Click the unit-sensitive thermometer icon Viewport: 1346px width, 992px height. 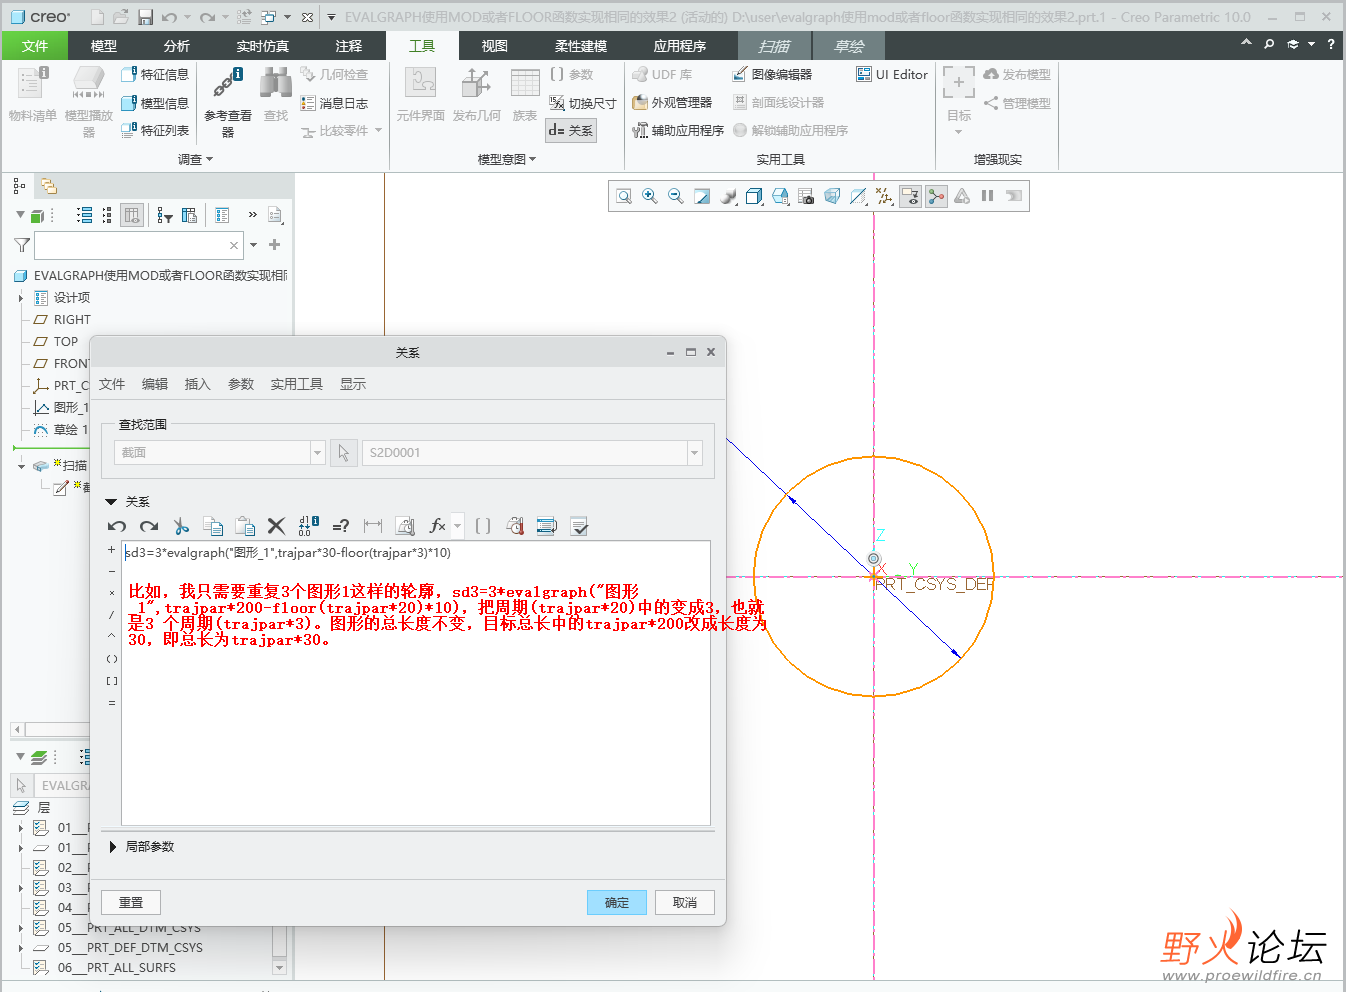pyautogui.click(x=515, y=526)
